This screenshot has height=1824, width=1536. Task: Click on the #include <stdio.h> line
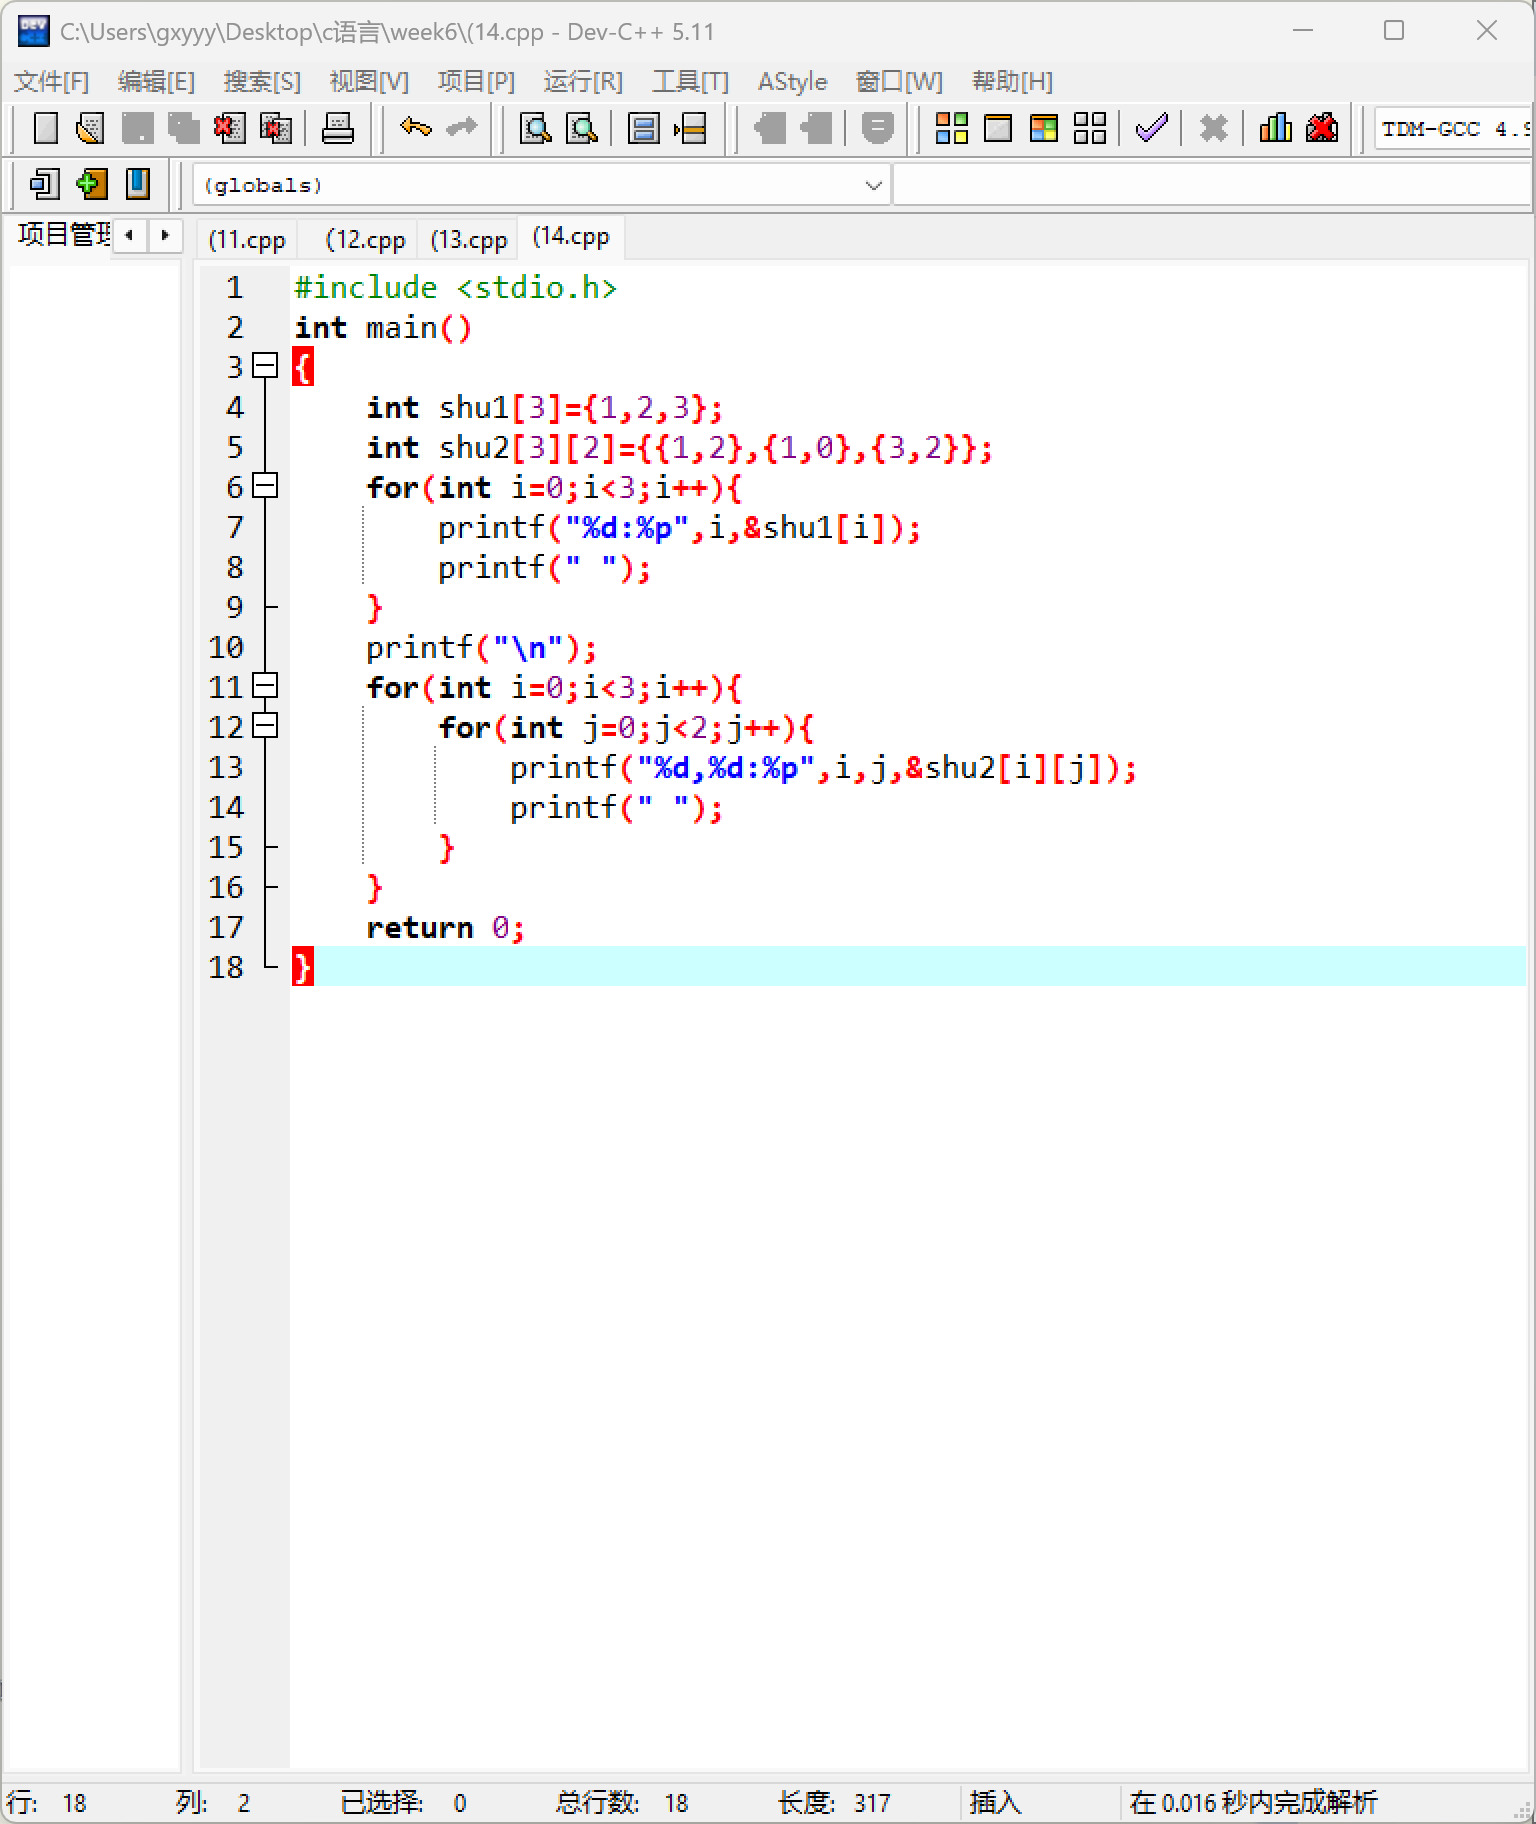coord(455,287)
